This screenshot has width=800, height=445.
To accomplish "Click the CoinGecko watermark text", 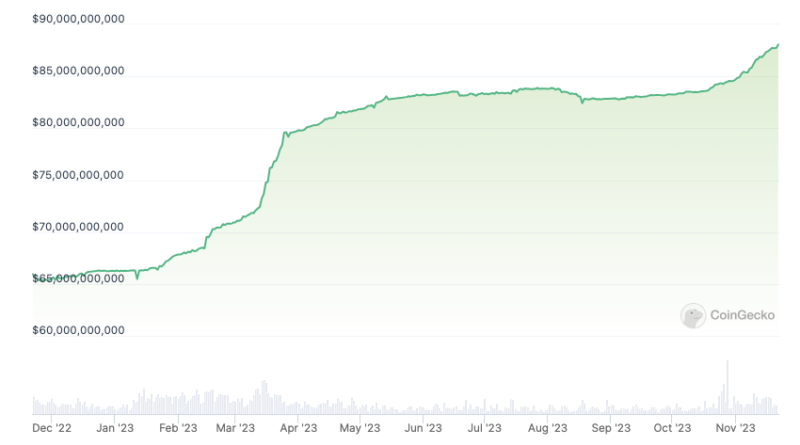I will coord(742,316).
